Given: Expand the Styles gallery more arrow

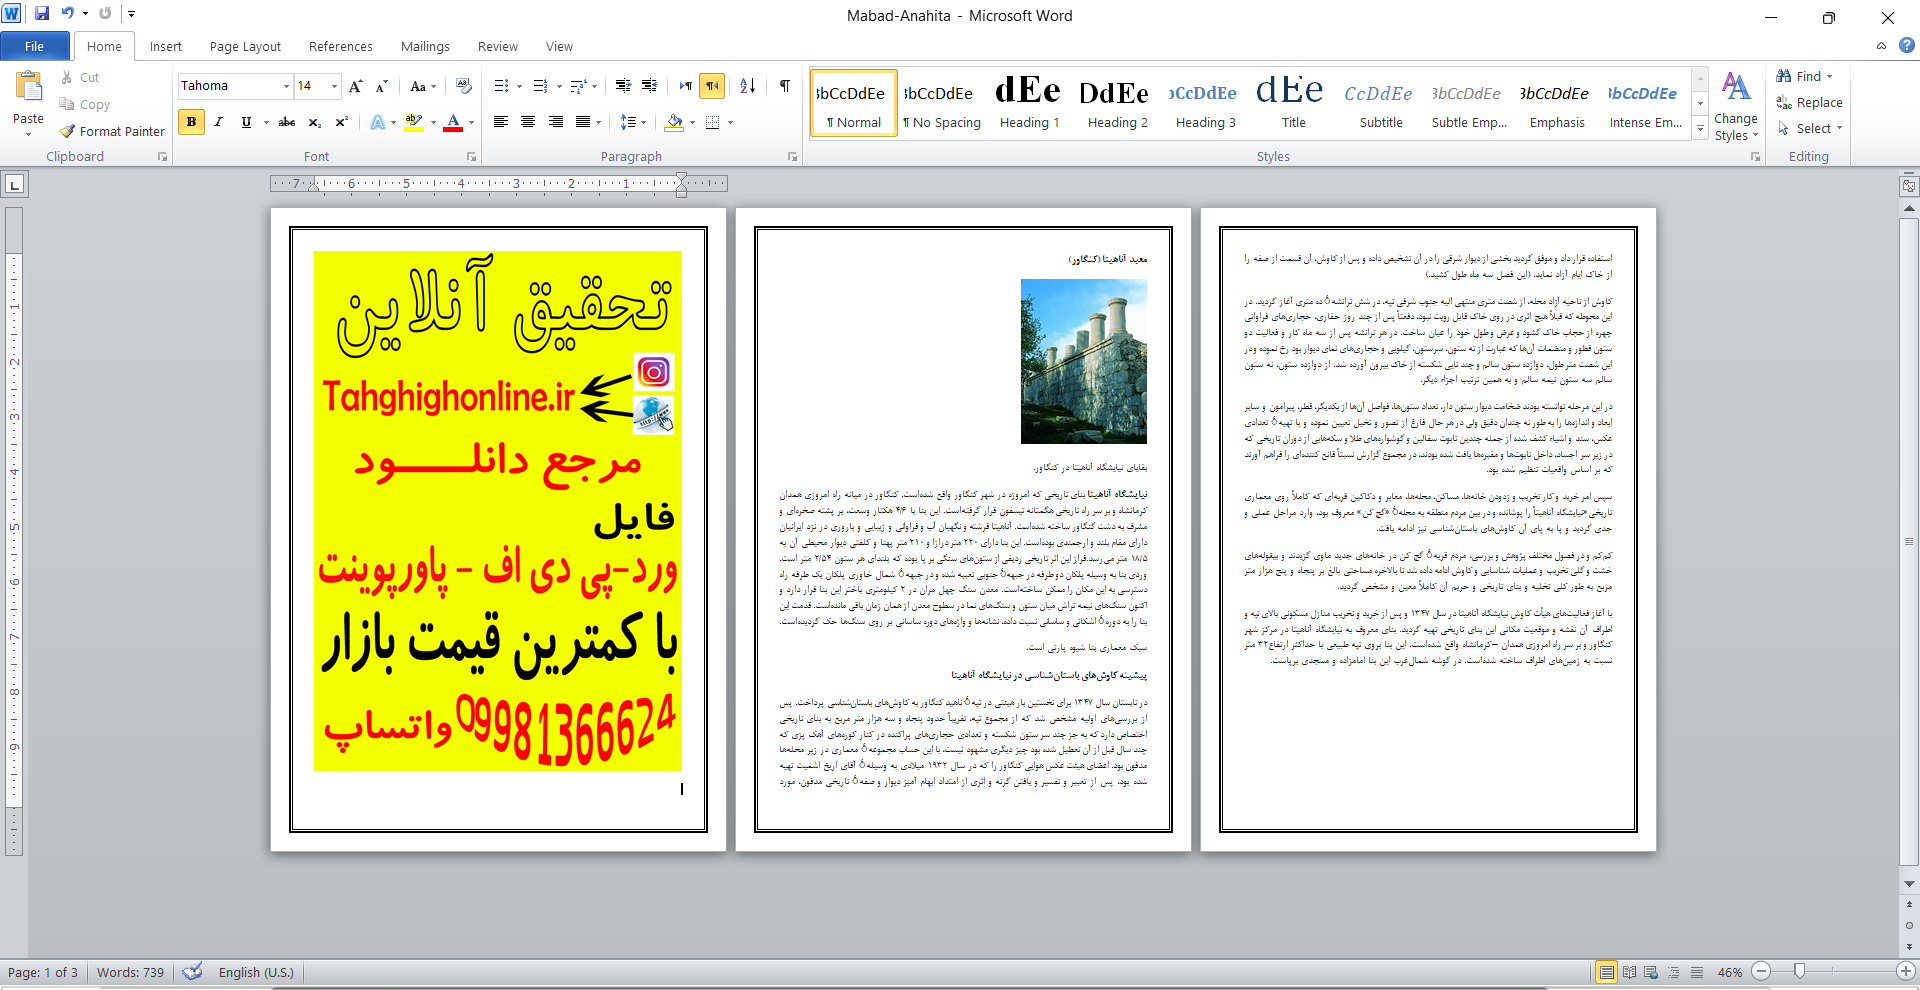Looking at the screenshot, I should tap(1700, 129).
